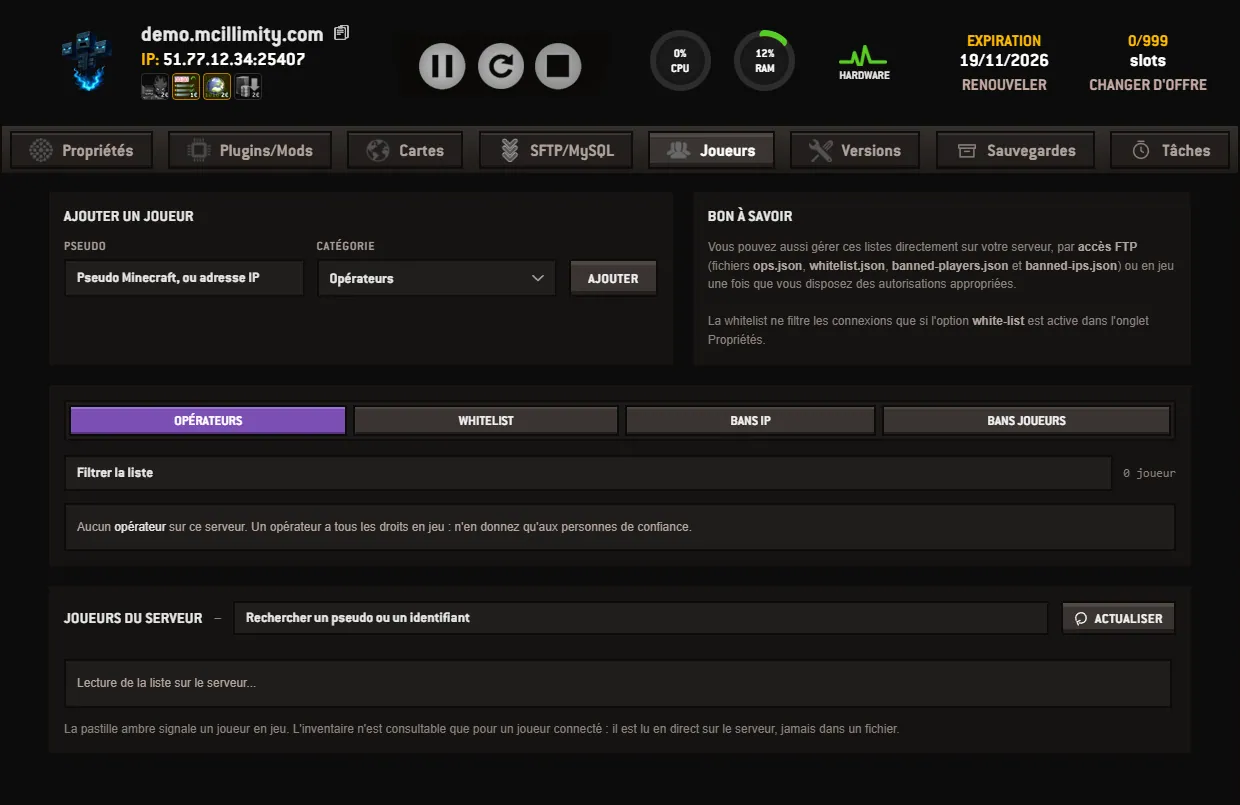Viewport: 1240px width, 805px height.
Task: Open the Tâches tab
Action: [x=1170, y=150]
